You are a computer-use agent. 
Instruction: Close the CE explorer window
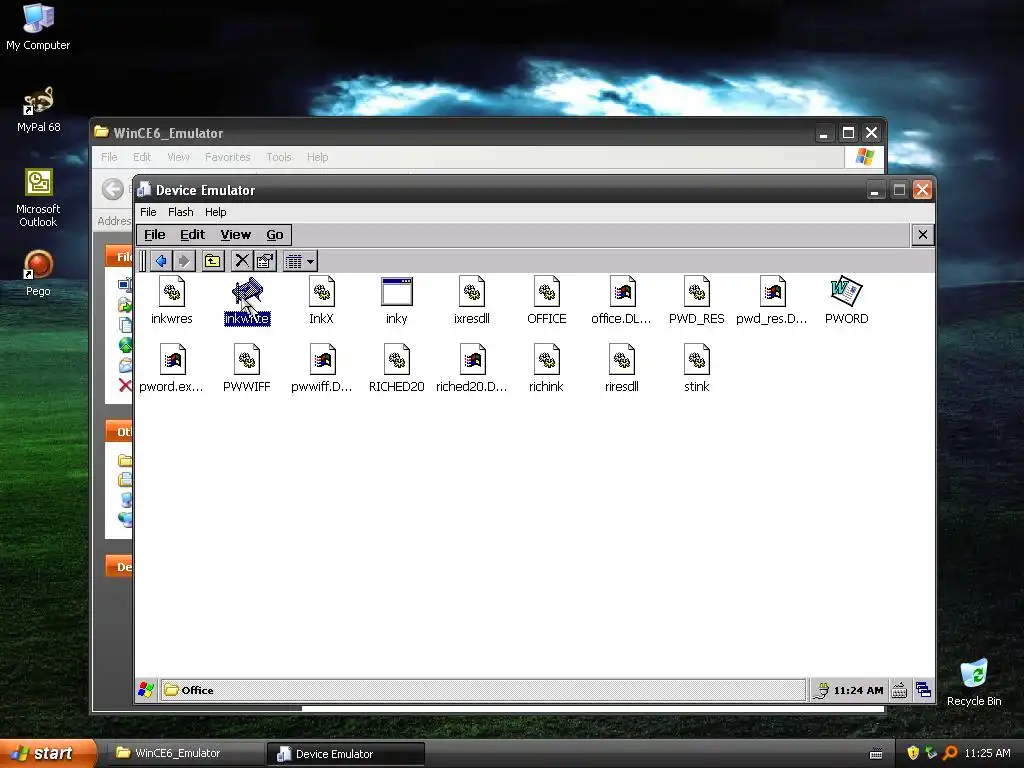click(x=922, y=234)
